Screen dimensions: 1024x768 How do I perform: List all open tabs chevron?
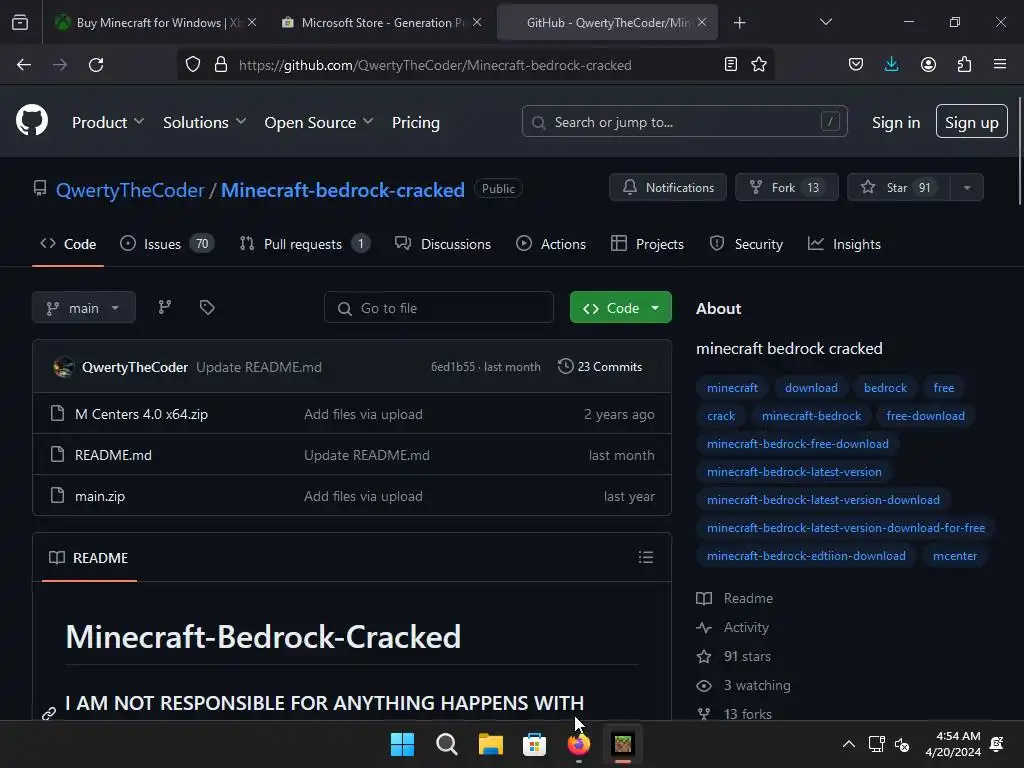click(825, 23)
